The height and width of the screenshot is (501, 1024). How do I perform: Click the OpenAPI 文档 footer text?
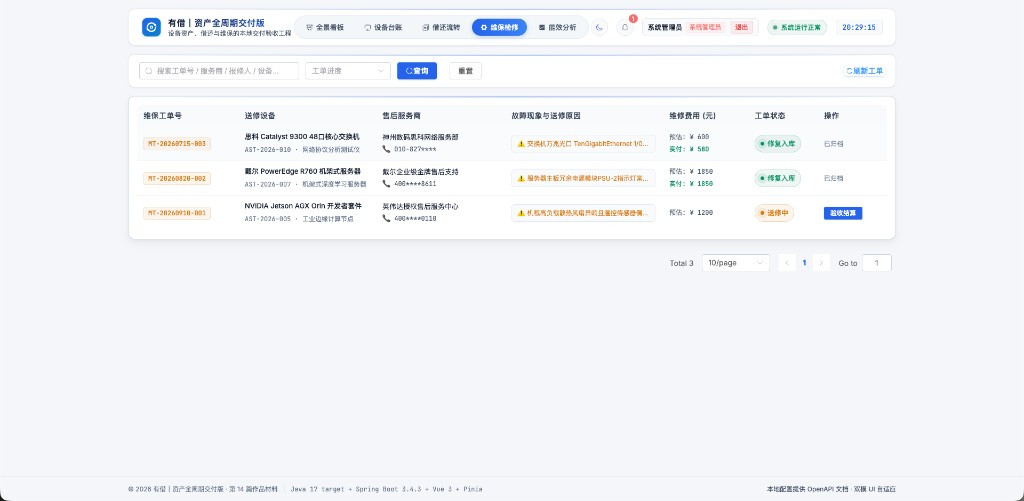tap(827, 489)
